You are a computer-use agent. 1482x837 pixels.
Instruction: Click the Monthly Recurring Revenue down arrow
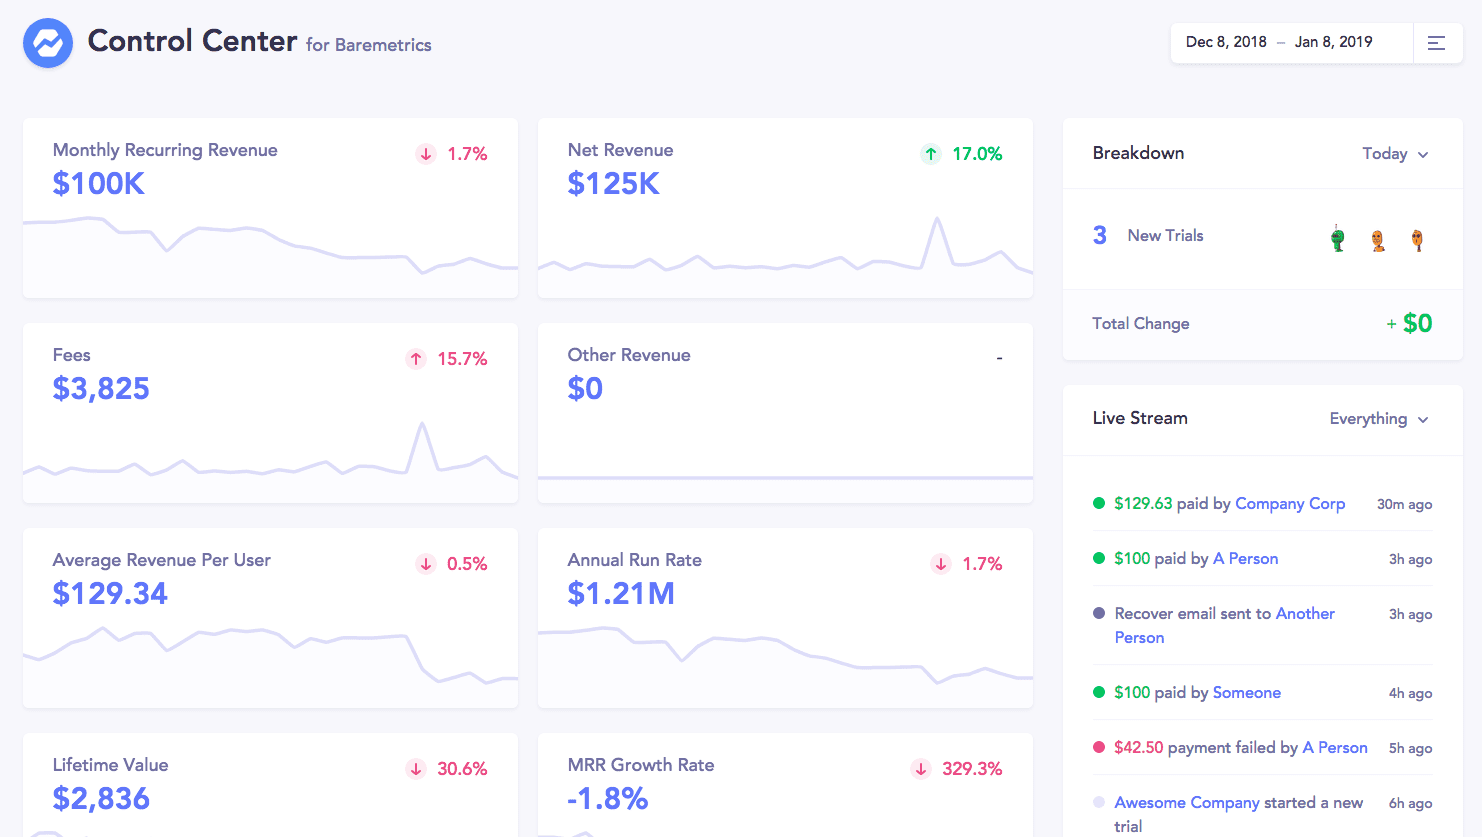tap(426, 154)
